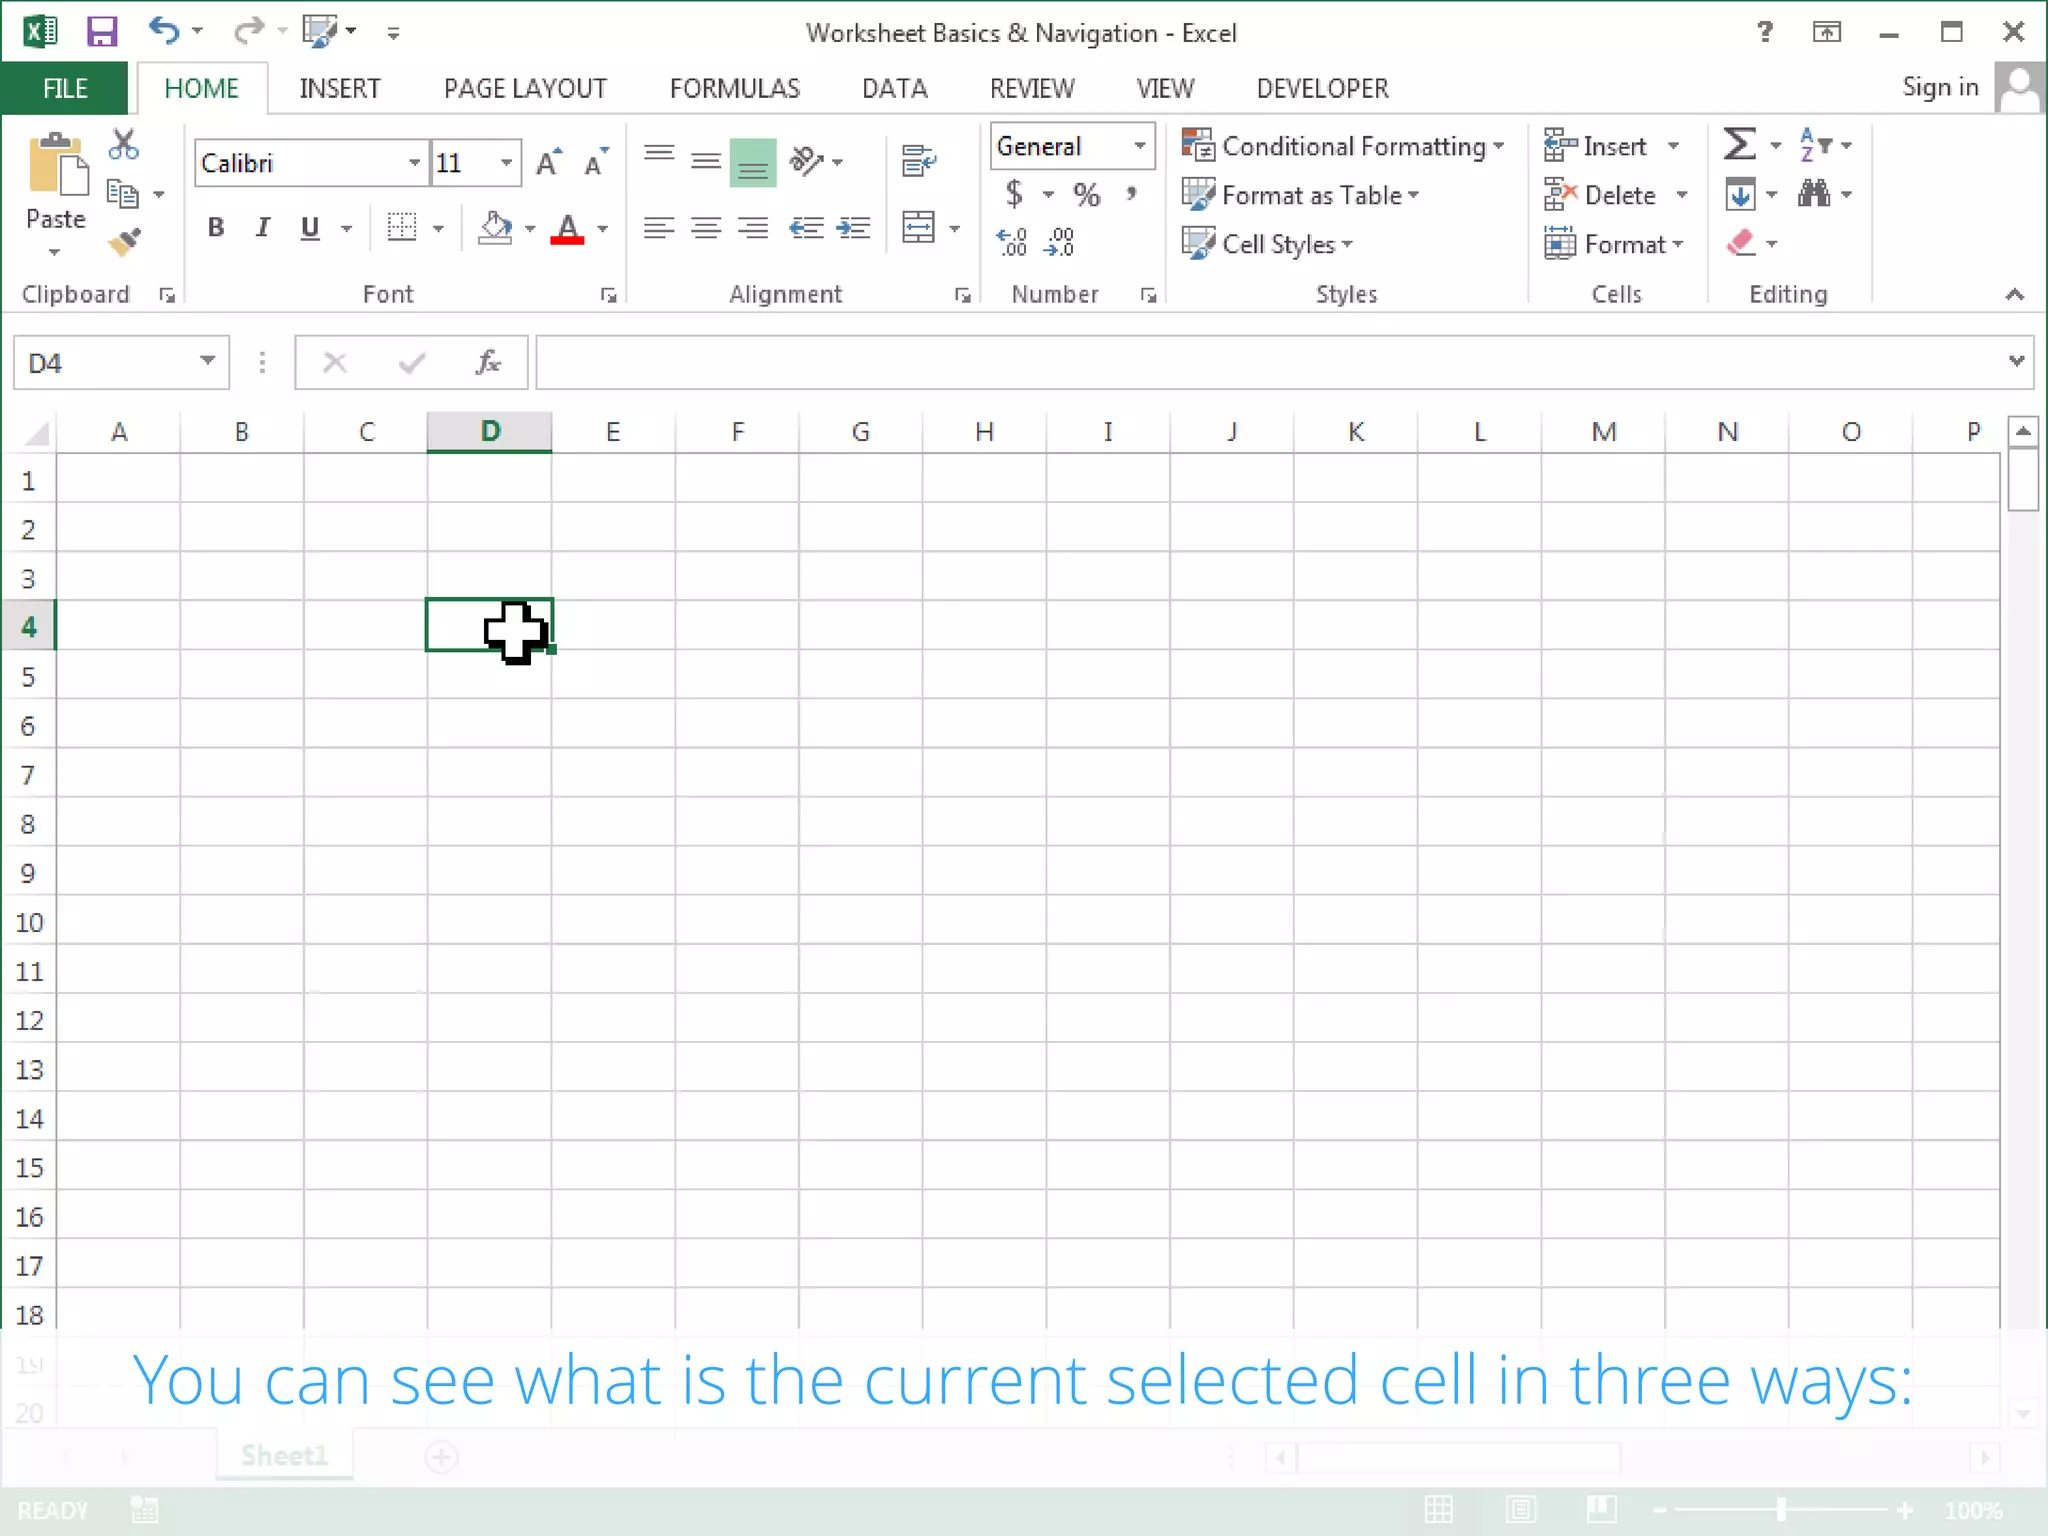Increase font size with large A icon
This screenshot has height=1536, width=2048.
coord(549,162)
